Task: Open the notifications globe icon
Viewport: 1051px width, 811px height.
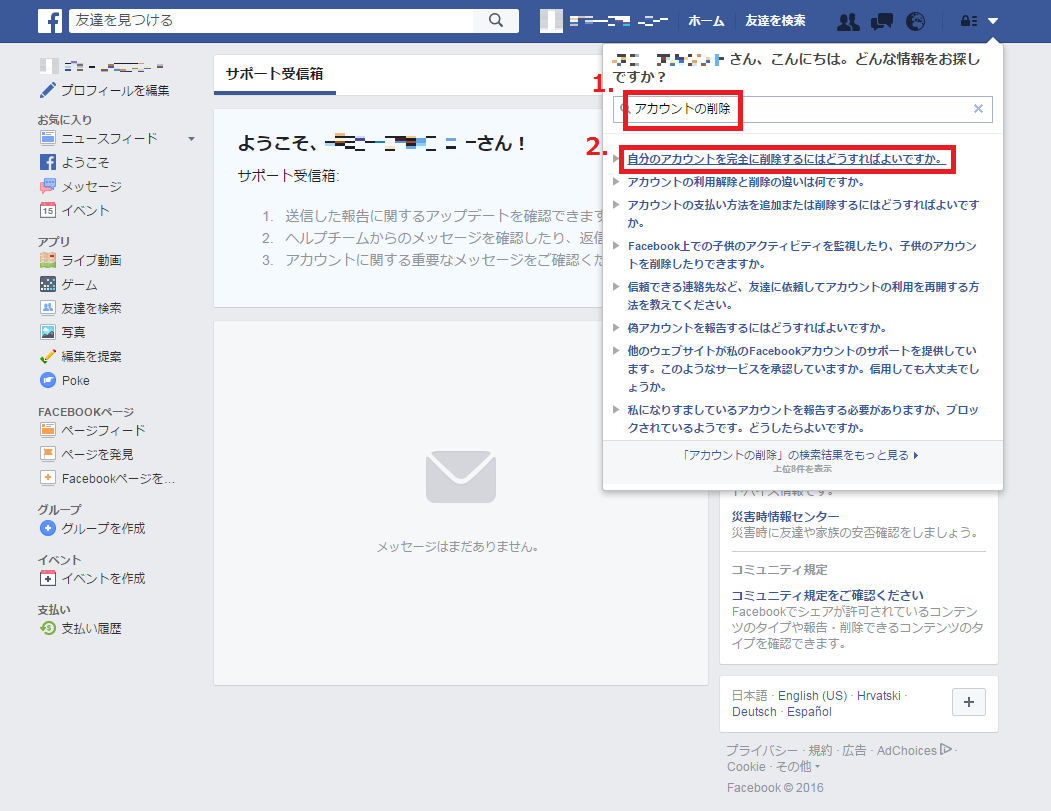Action: [x=915, y=21]
